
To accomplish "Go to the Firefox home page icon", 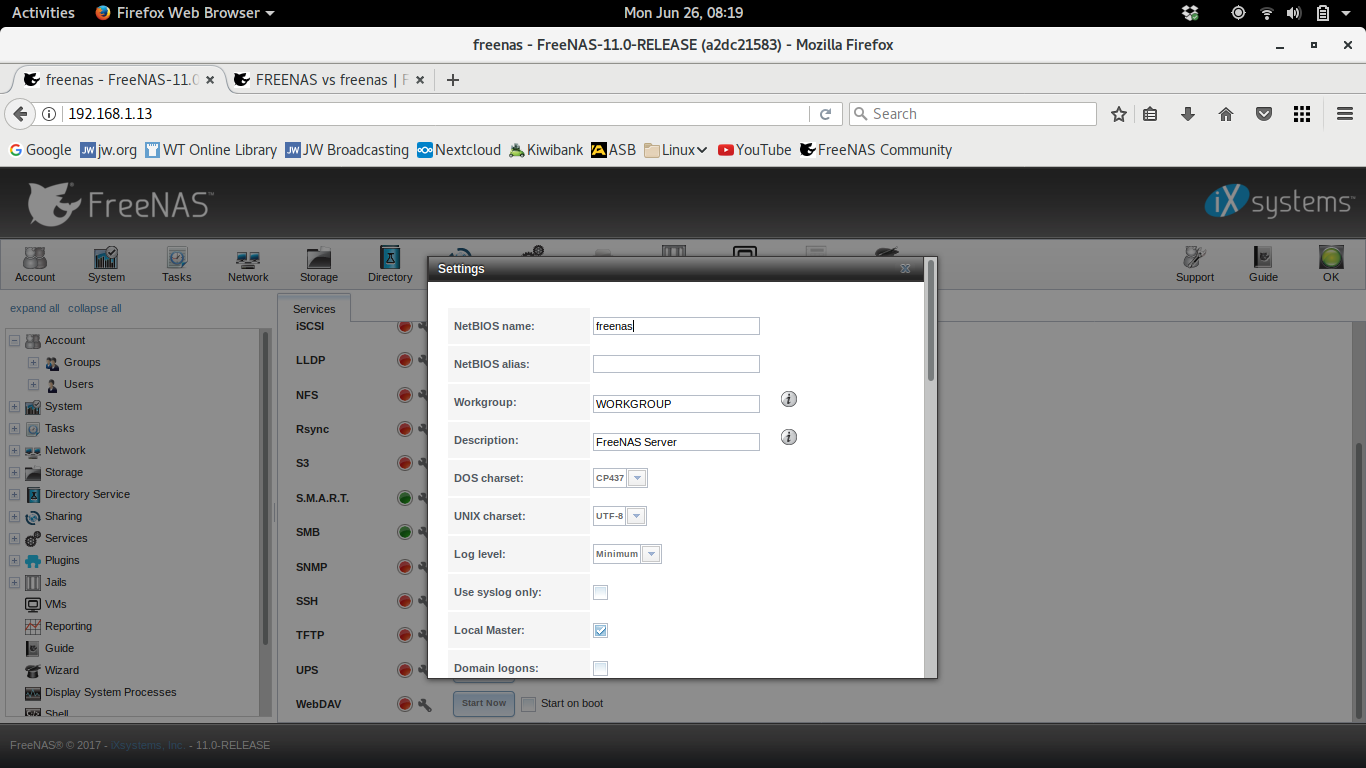I will point(1226,114).
